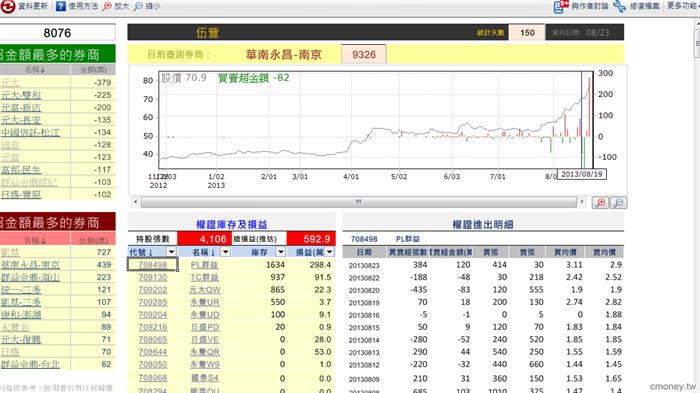The image size is (700, 393).
Task: Open warrant link 708050
Action: click(153, 365)
